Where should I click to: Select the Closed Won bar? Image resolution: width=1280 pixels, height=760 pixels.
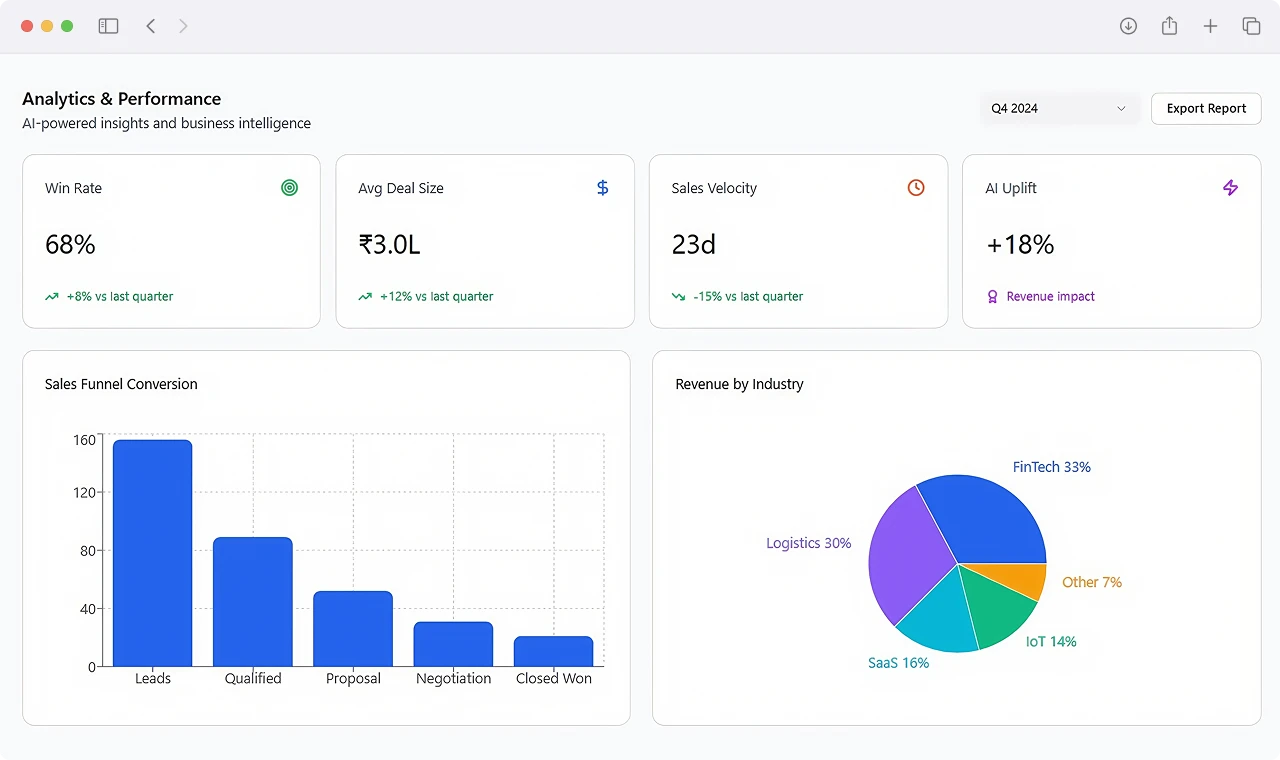tap(554, 651)
